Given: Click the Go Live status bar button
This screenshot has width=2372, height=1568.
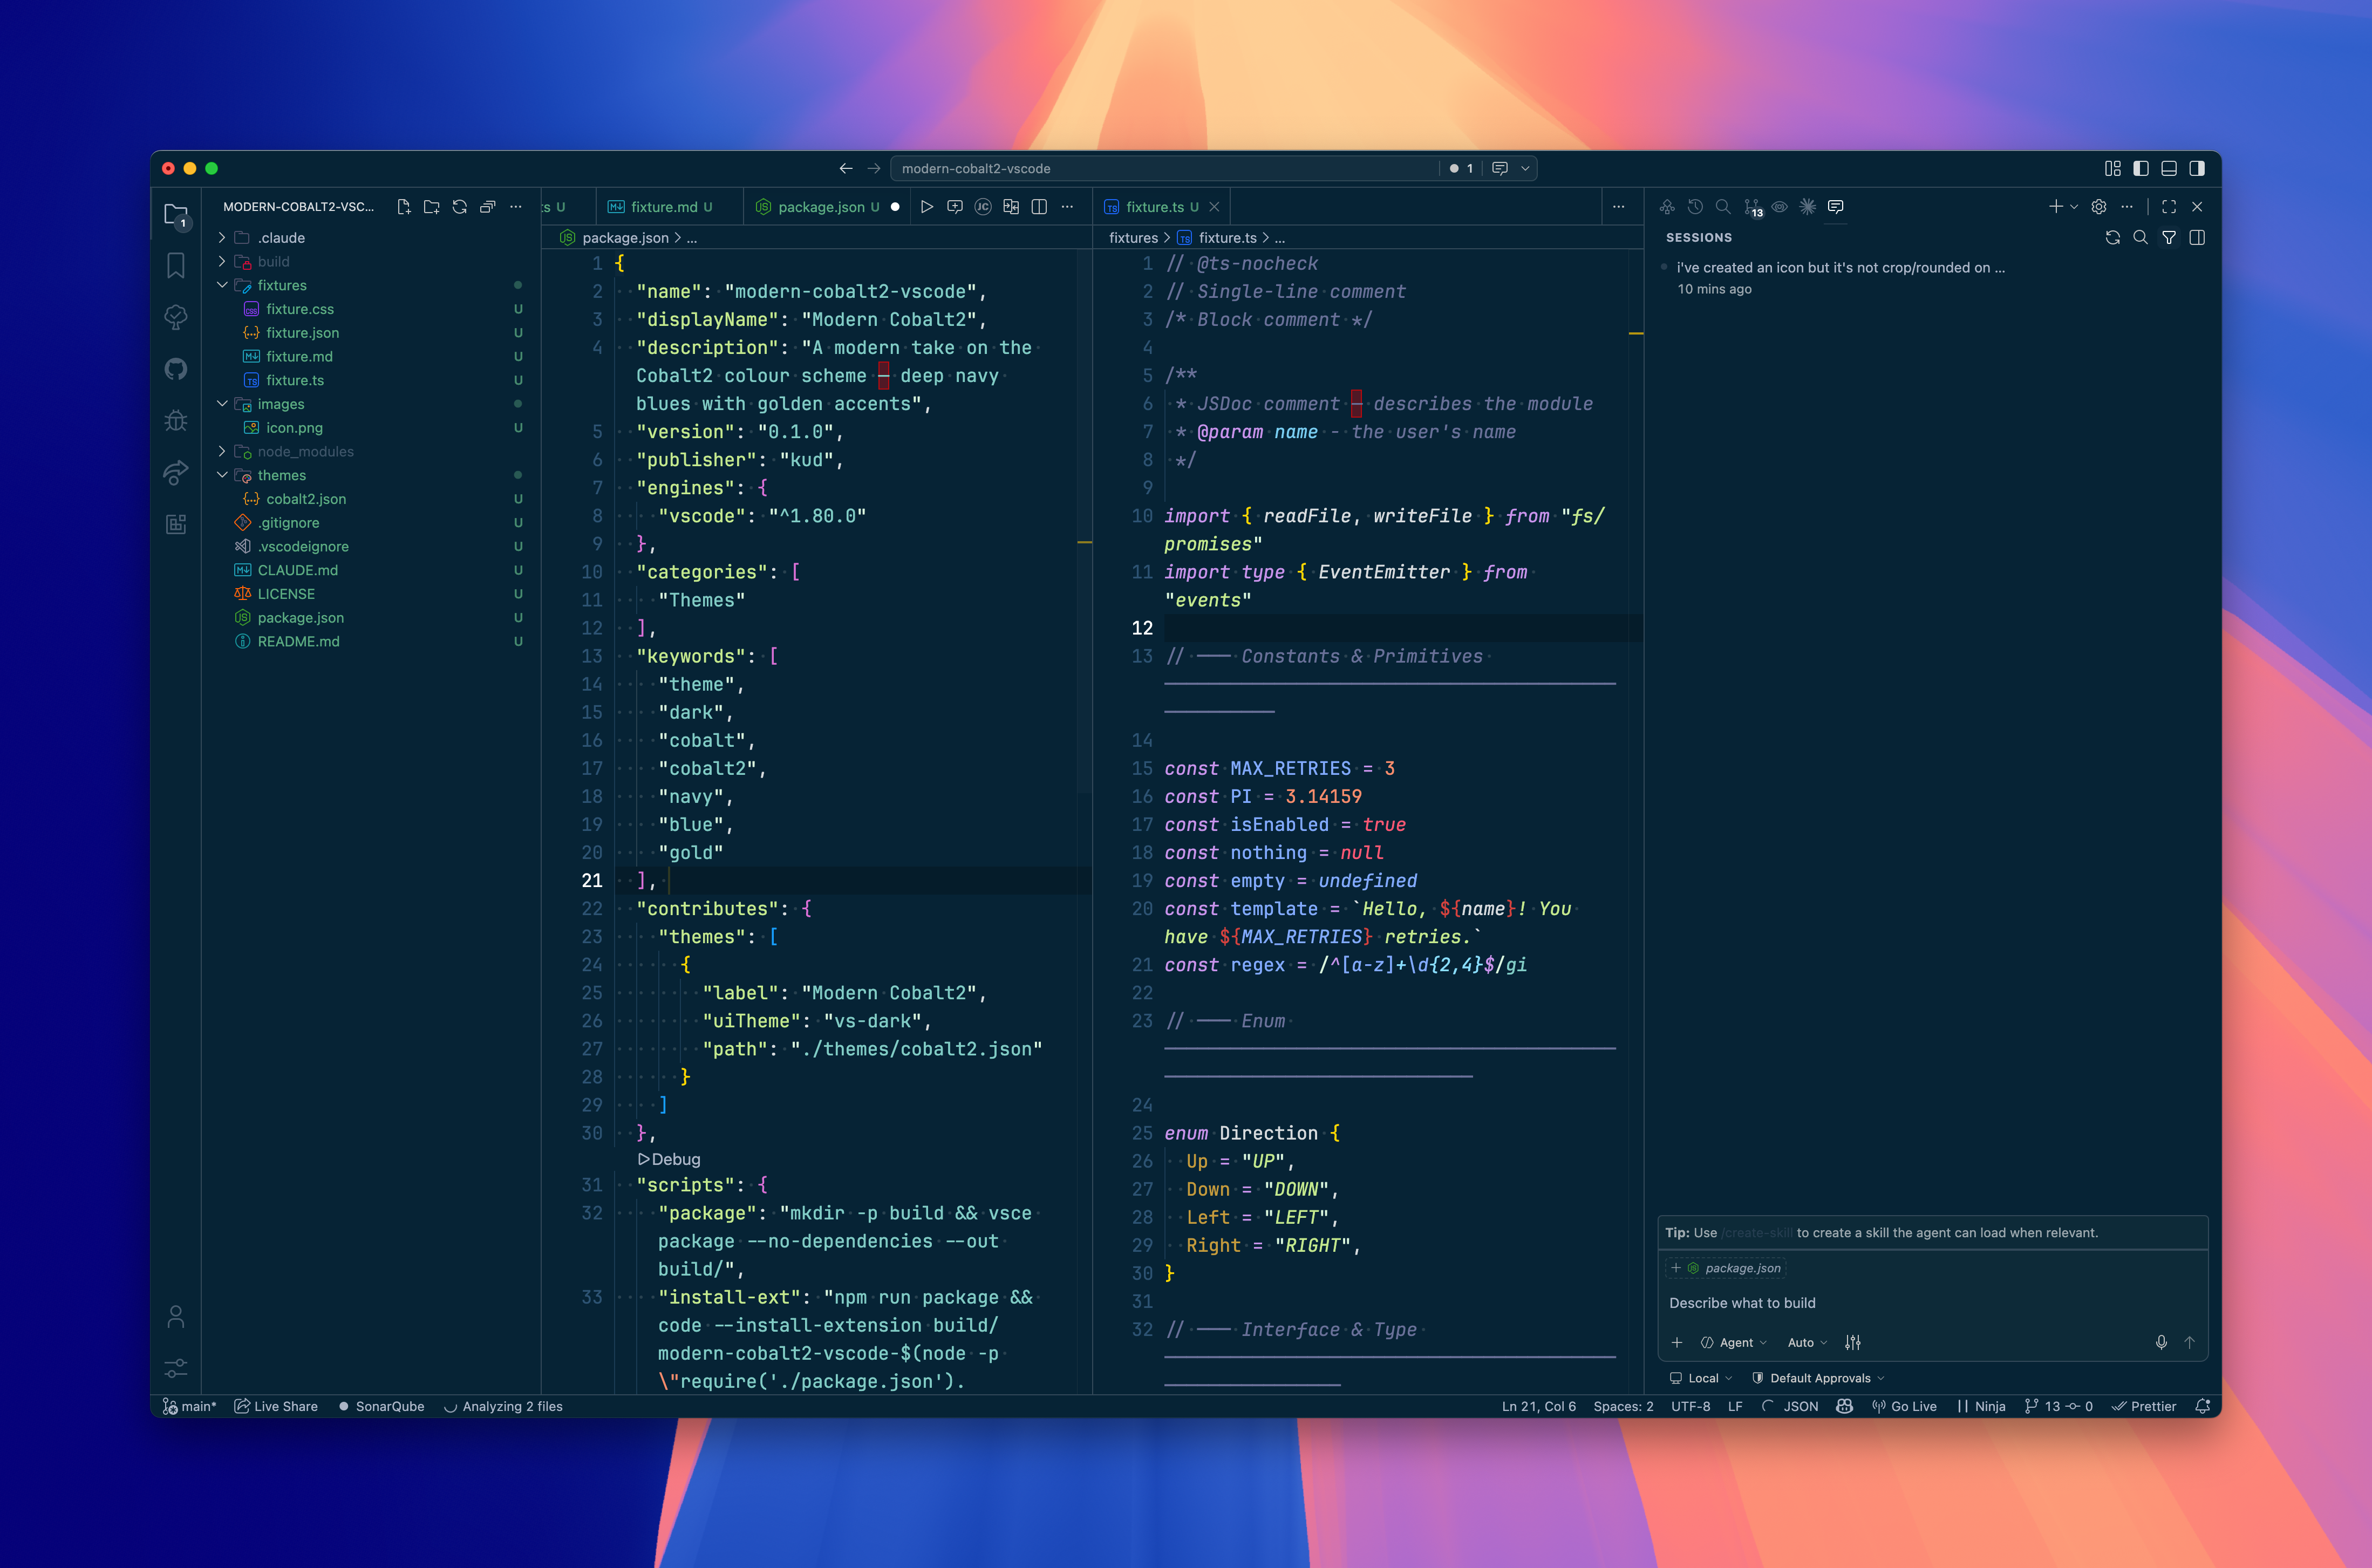Looking at the screenshot, I should click(1904, 1406).
